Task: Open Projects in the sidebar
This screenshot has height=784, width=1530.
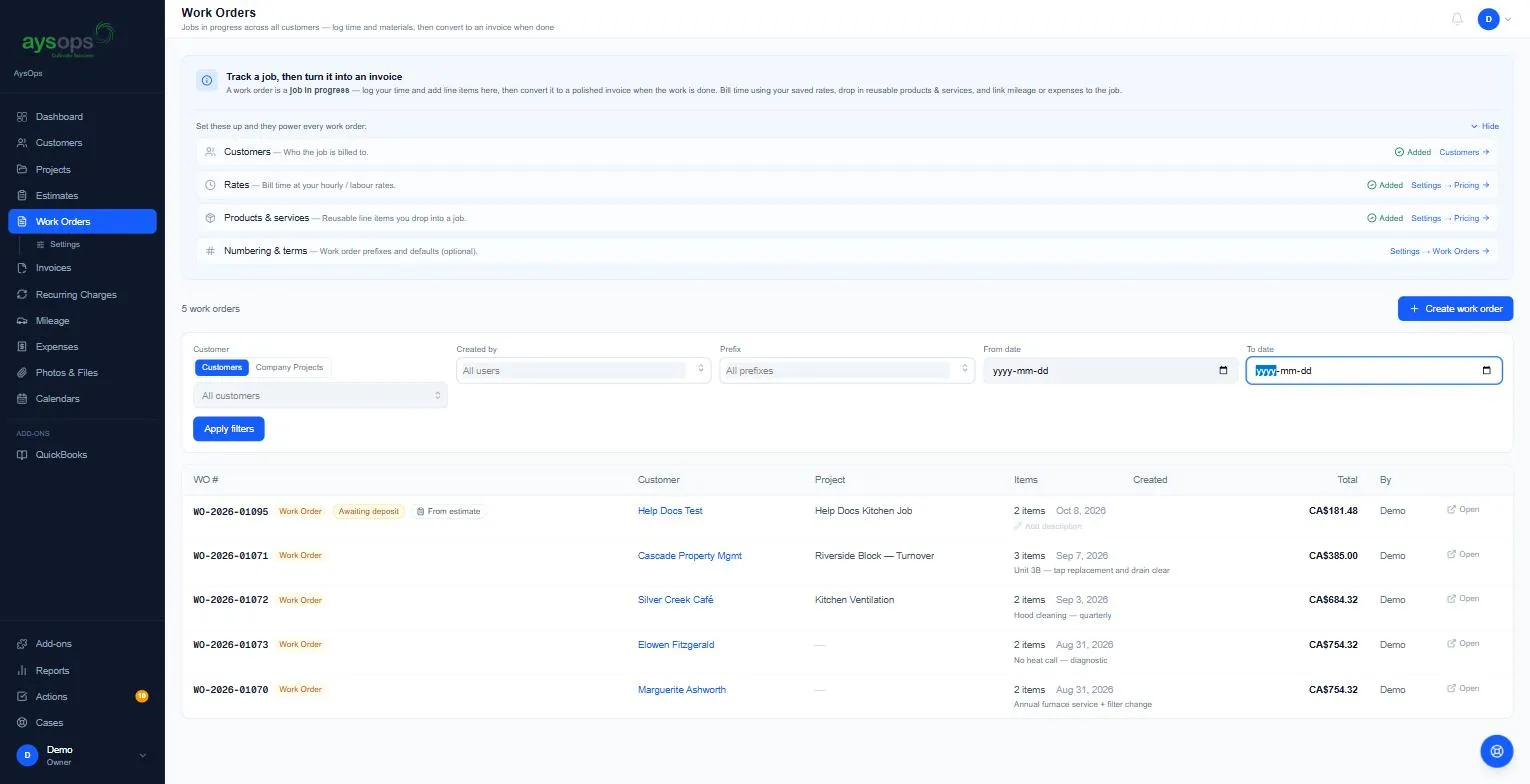Action: click(82, 170)
